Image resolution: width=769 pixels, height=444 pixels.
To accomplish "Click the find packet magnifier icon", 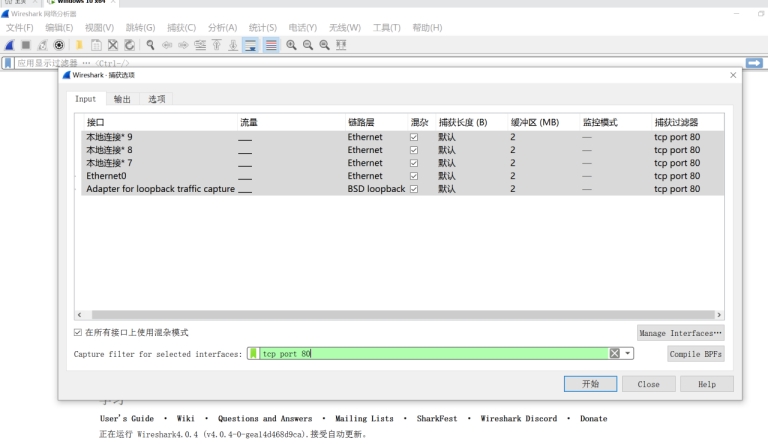I will coord(150,45).
